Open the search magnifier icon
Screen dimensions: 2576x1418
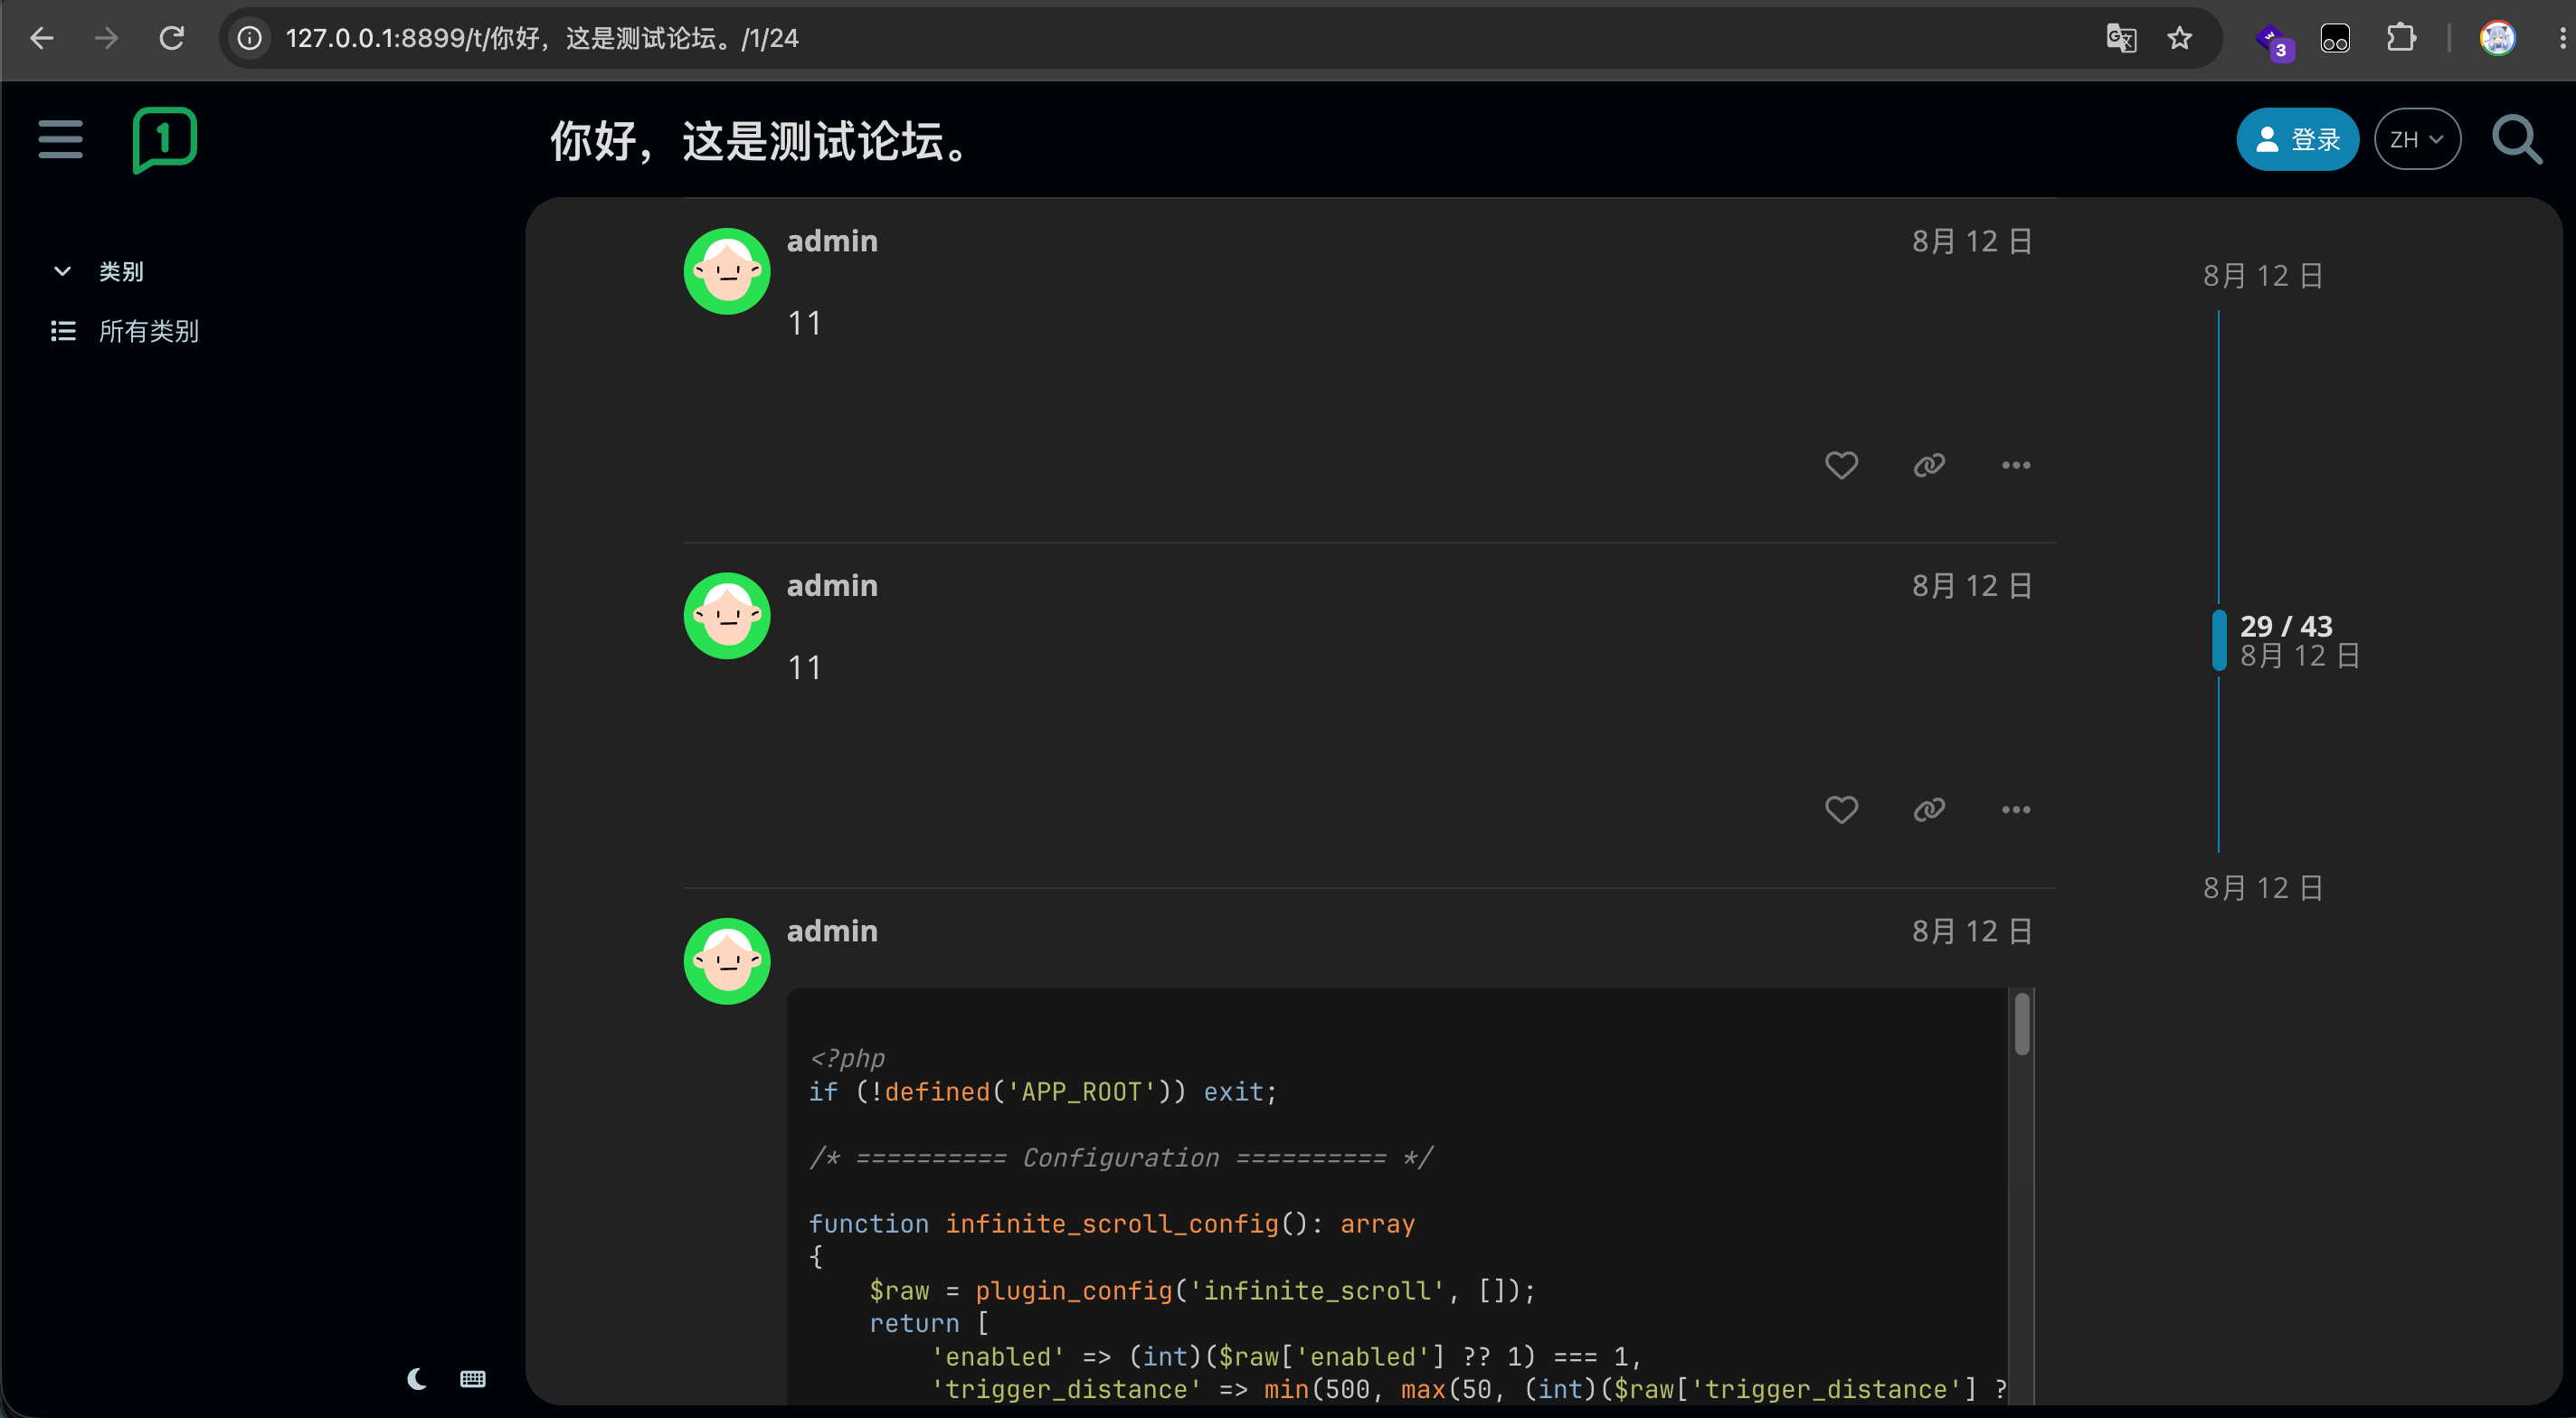click(2516, 140)
